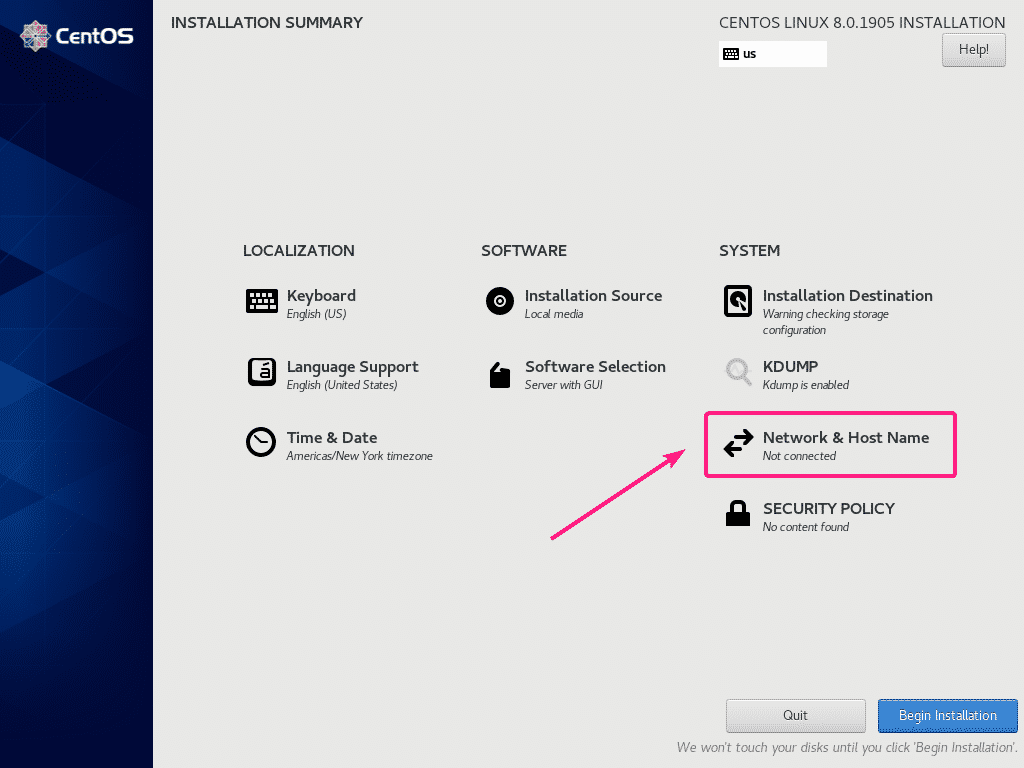Open the 'Network & Host Name' text label
1024x768 pixels.
click(845, 437)
